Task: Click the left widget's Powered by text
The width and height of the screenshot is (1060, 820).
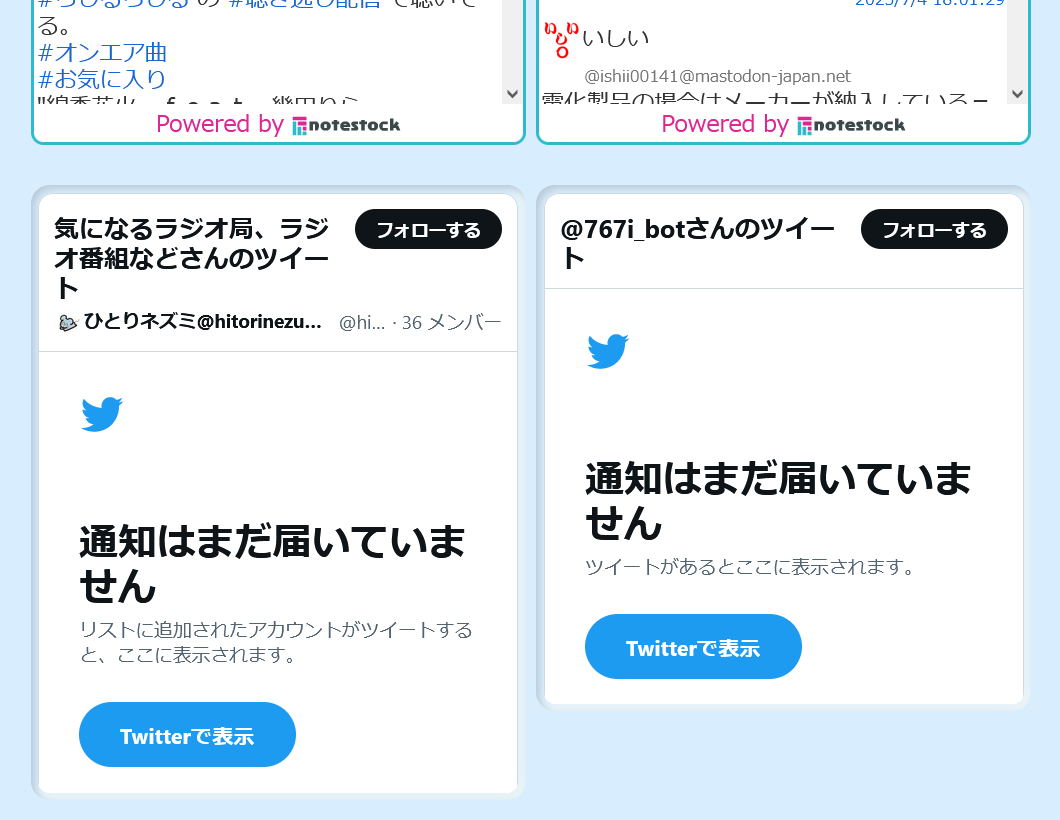Action: pyautogui.click(x=220, y=124)
